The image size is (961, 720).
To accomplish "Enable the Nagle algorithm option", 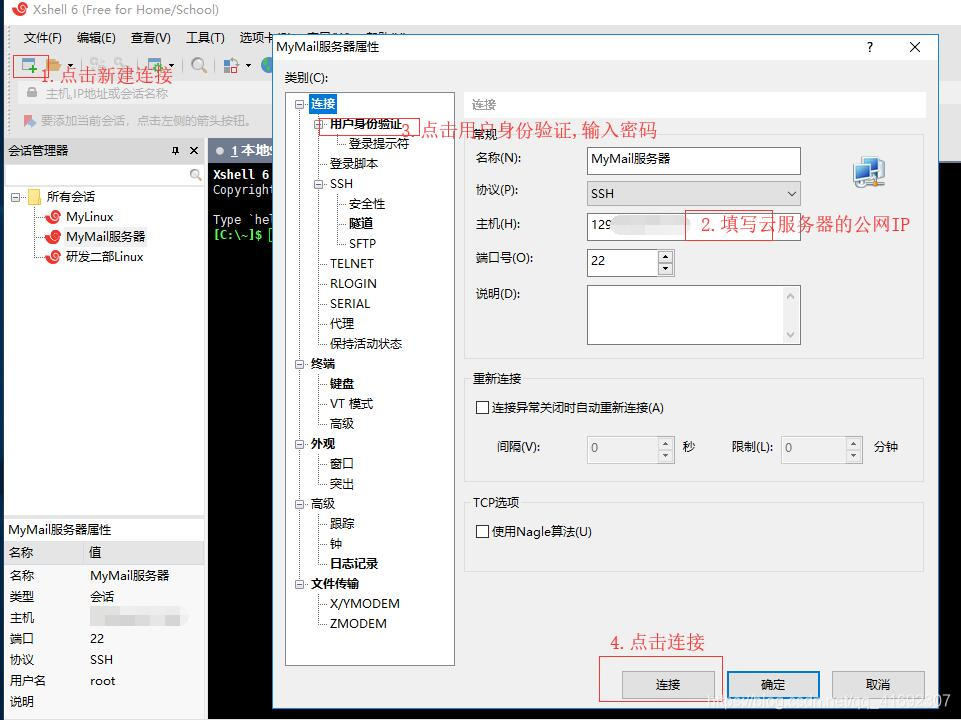I will click(x=482, y=530).
